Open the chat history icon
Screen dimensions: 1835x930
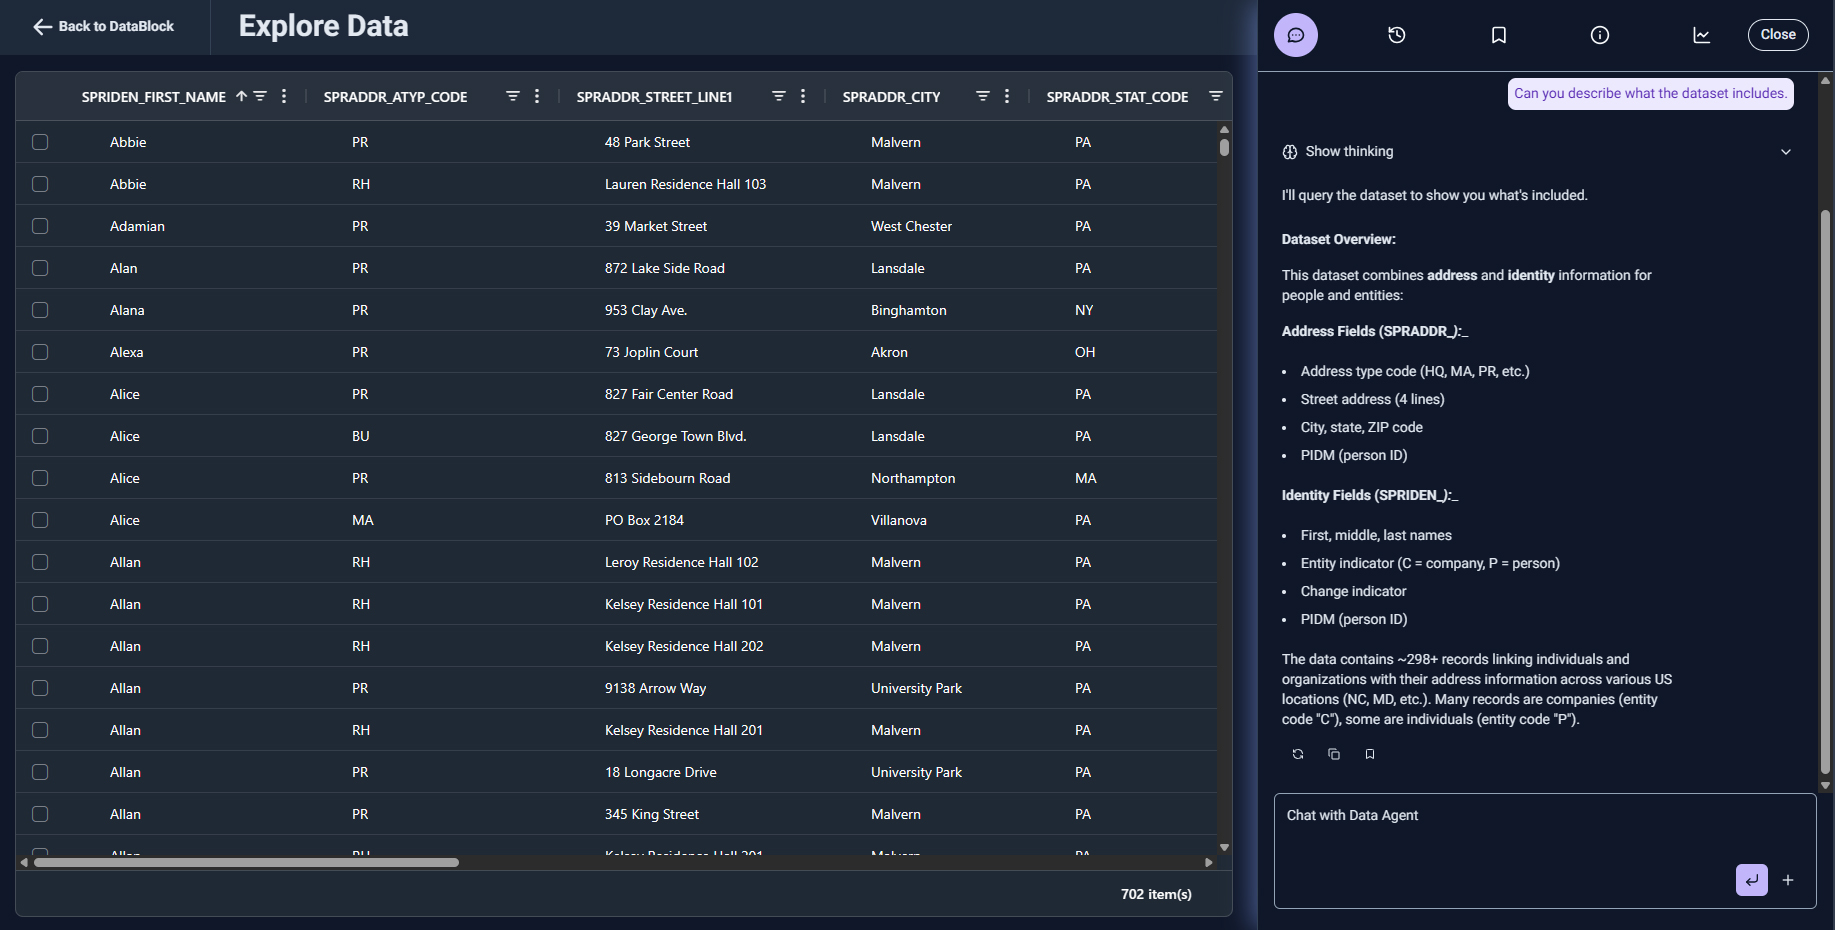pos(1396,35)
